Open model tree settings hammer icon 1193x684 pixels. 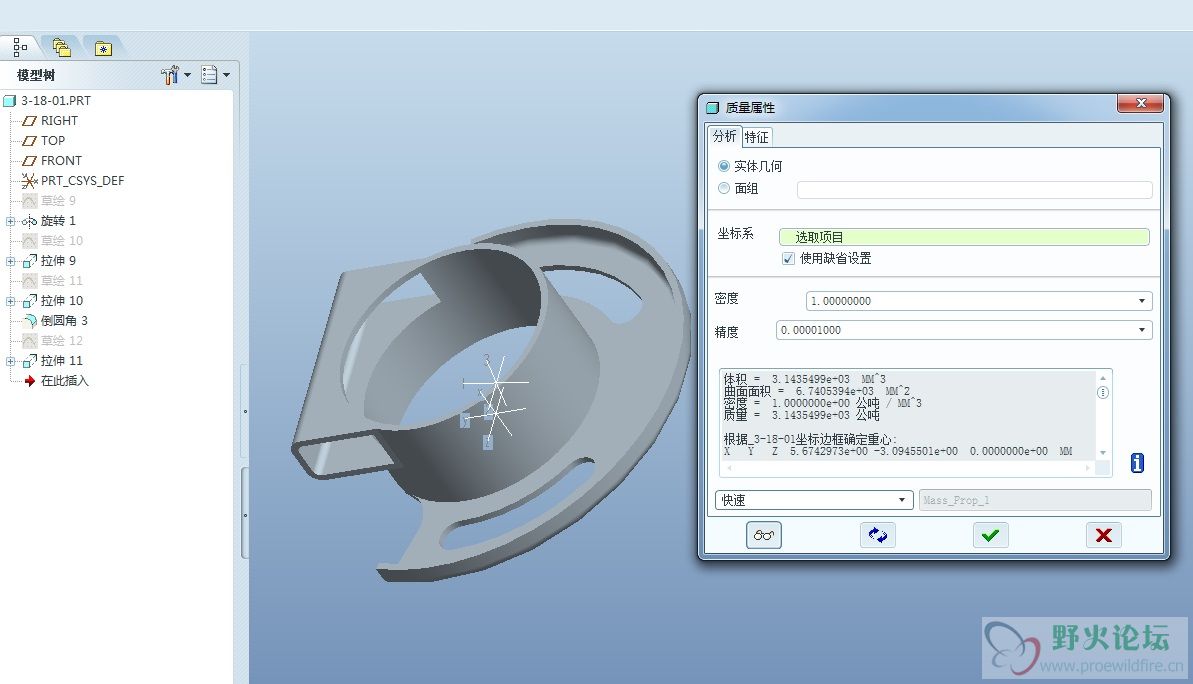[x=170, y=75]
